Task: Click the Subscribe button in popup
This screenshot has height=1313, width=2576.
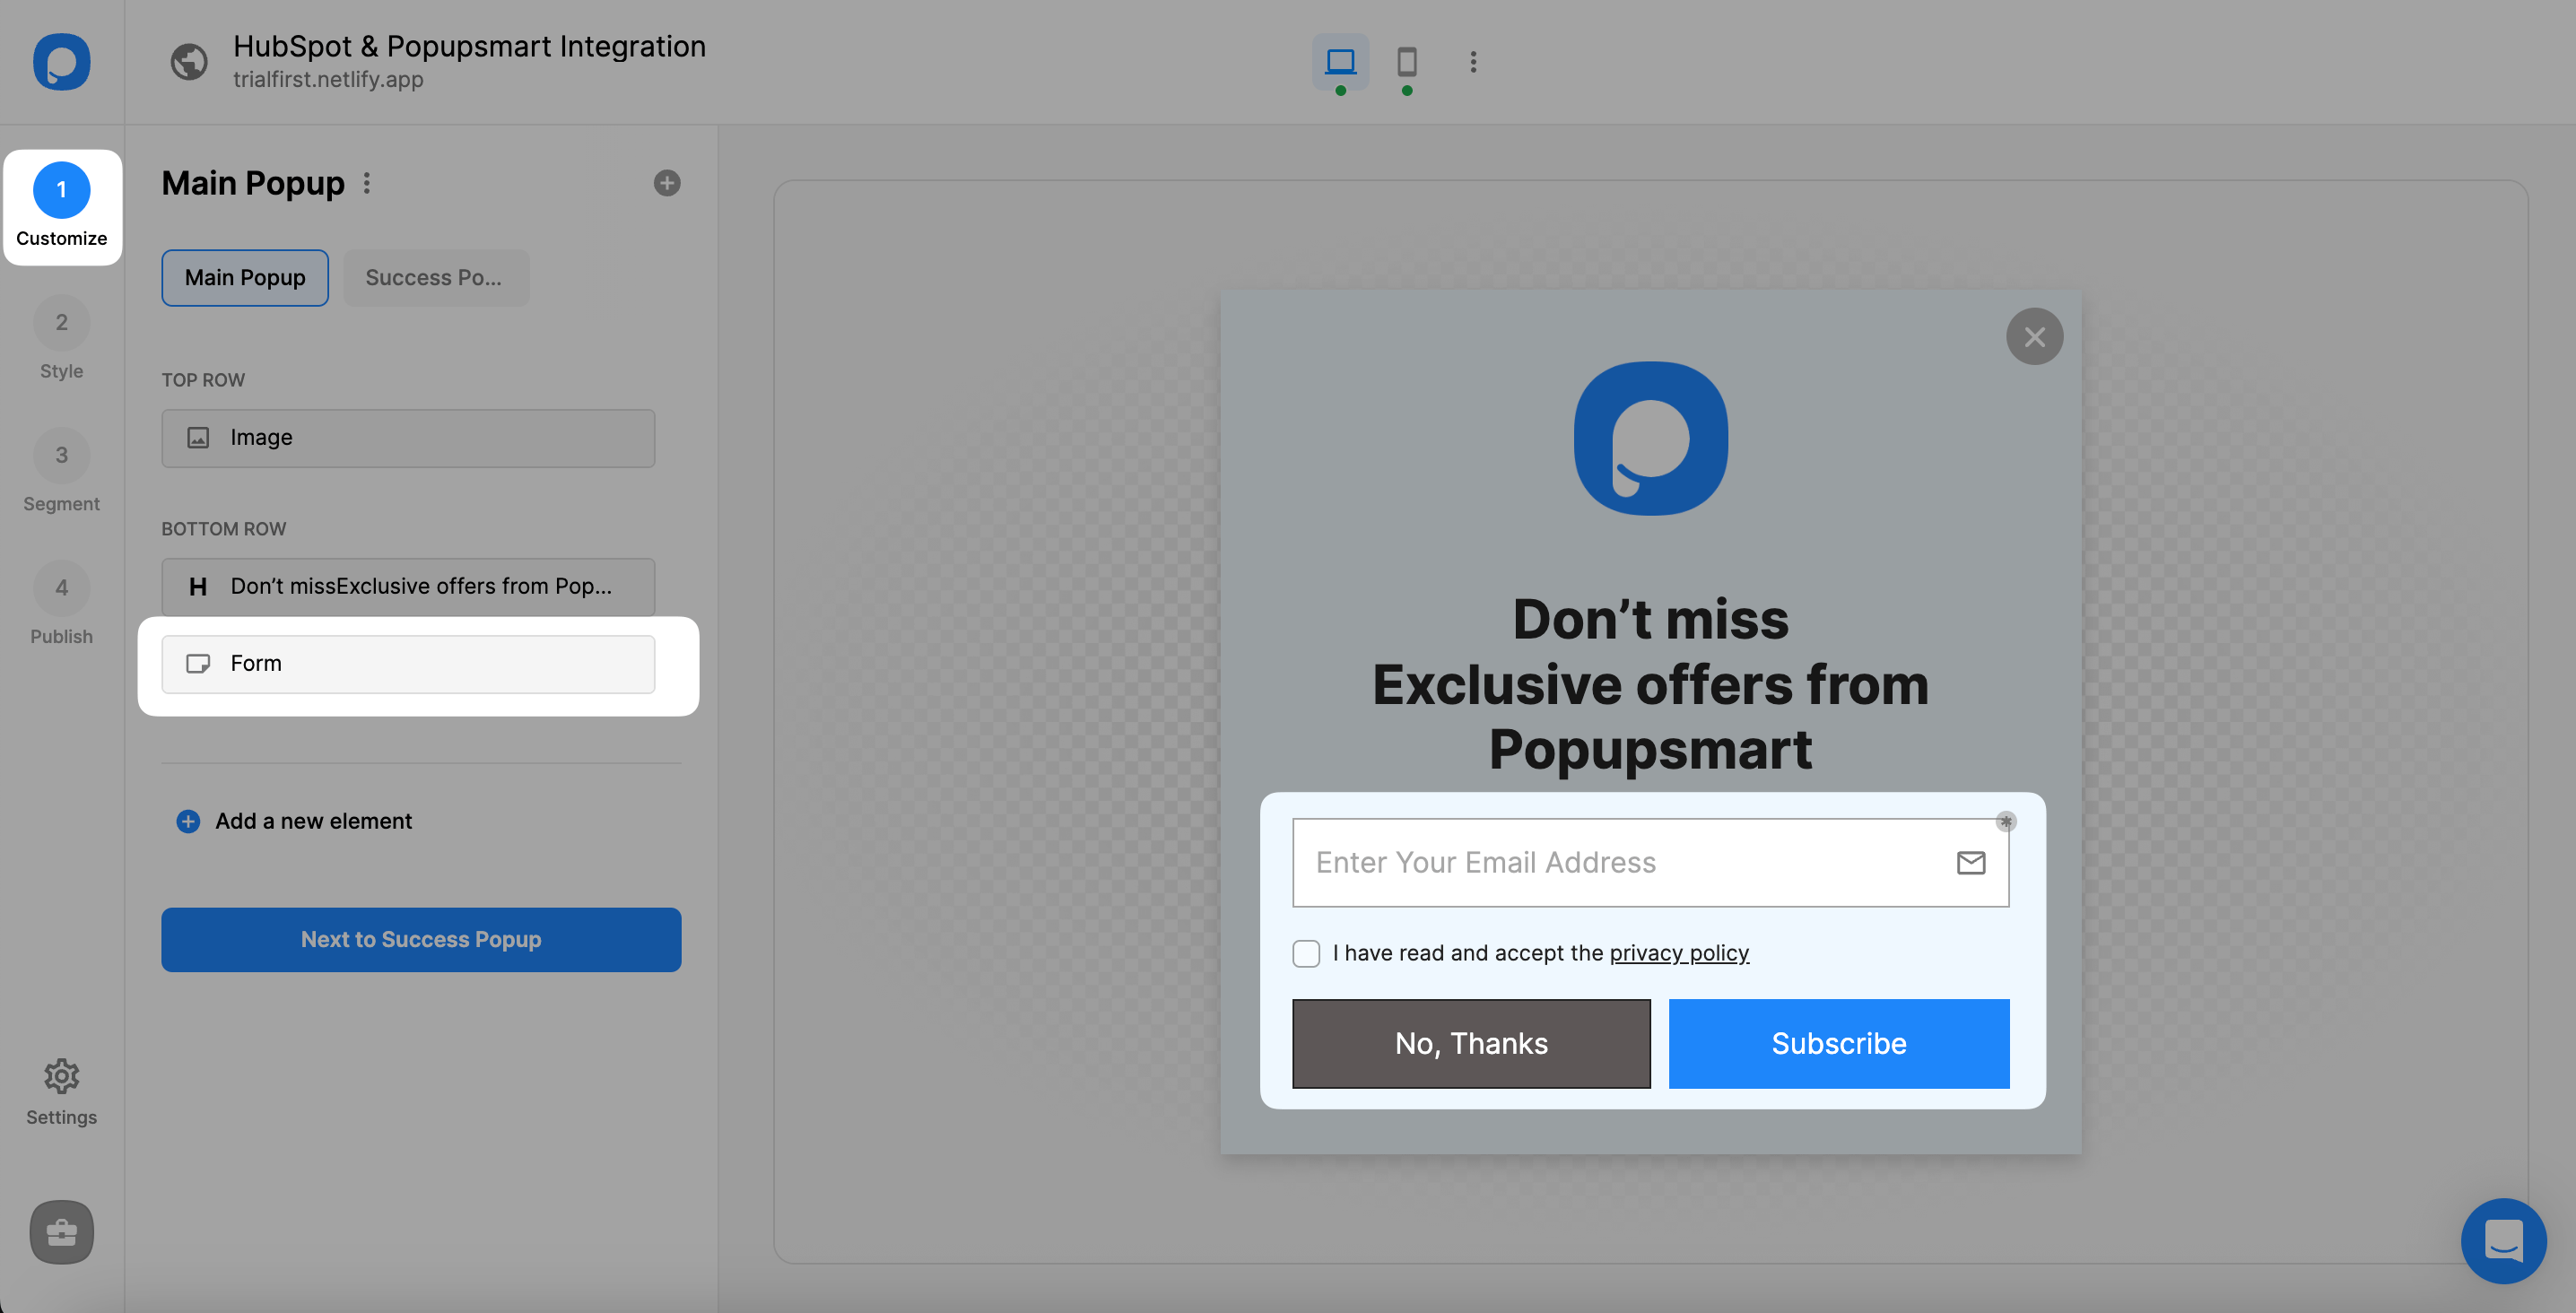Action: coord(1839,1043)
